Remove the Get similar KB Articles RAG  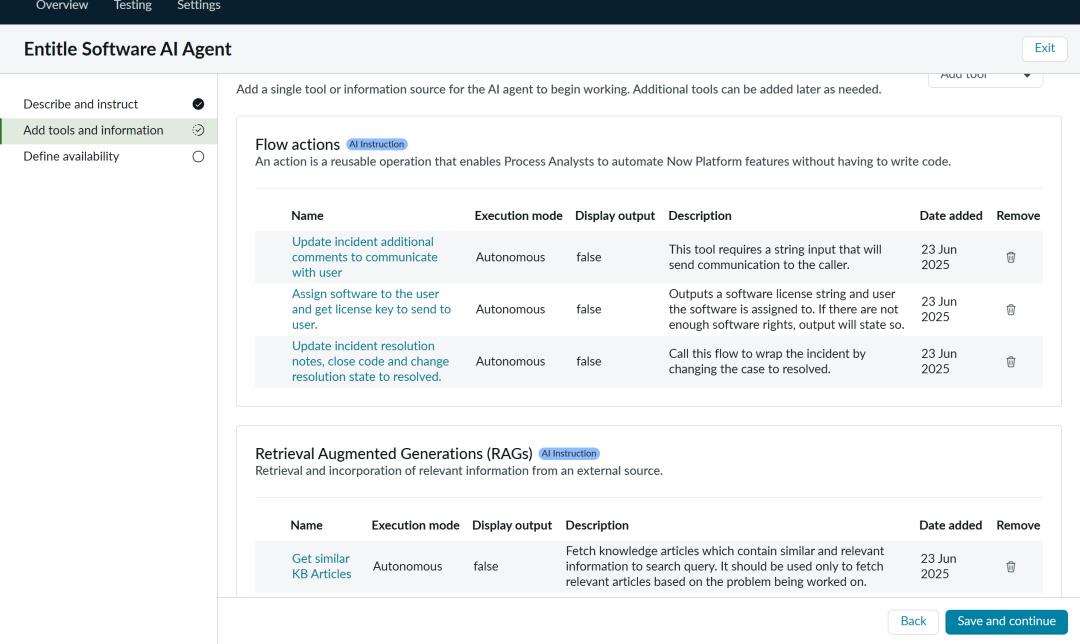point(1010,566)
